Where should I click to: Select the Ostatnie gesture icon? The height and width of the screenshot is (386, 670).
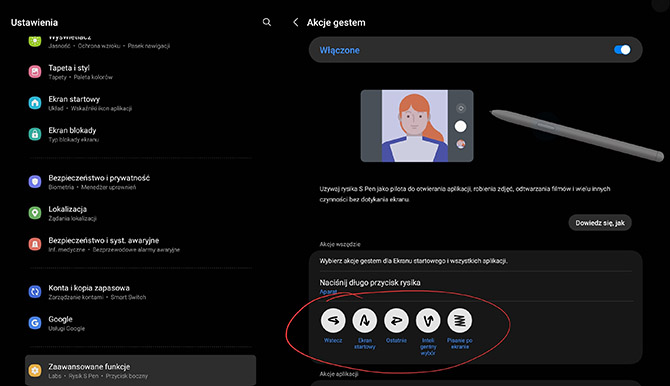pos(396,320)
